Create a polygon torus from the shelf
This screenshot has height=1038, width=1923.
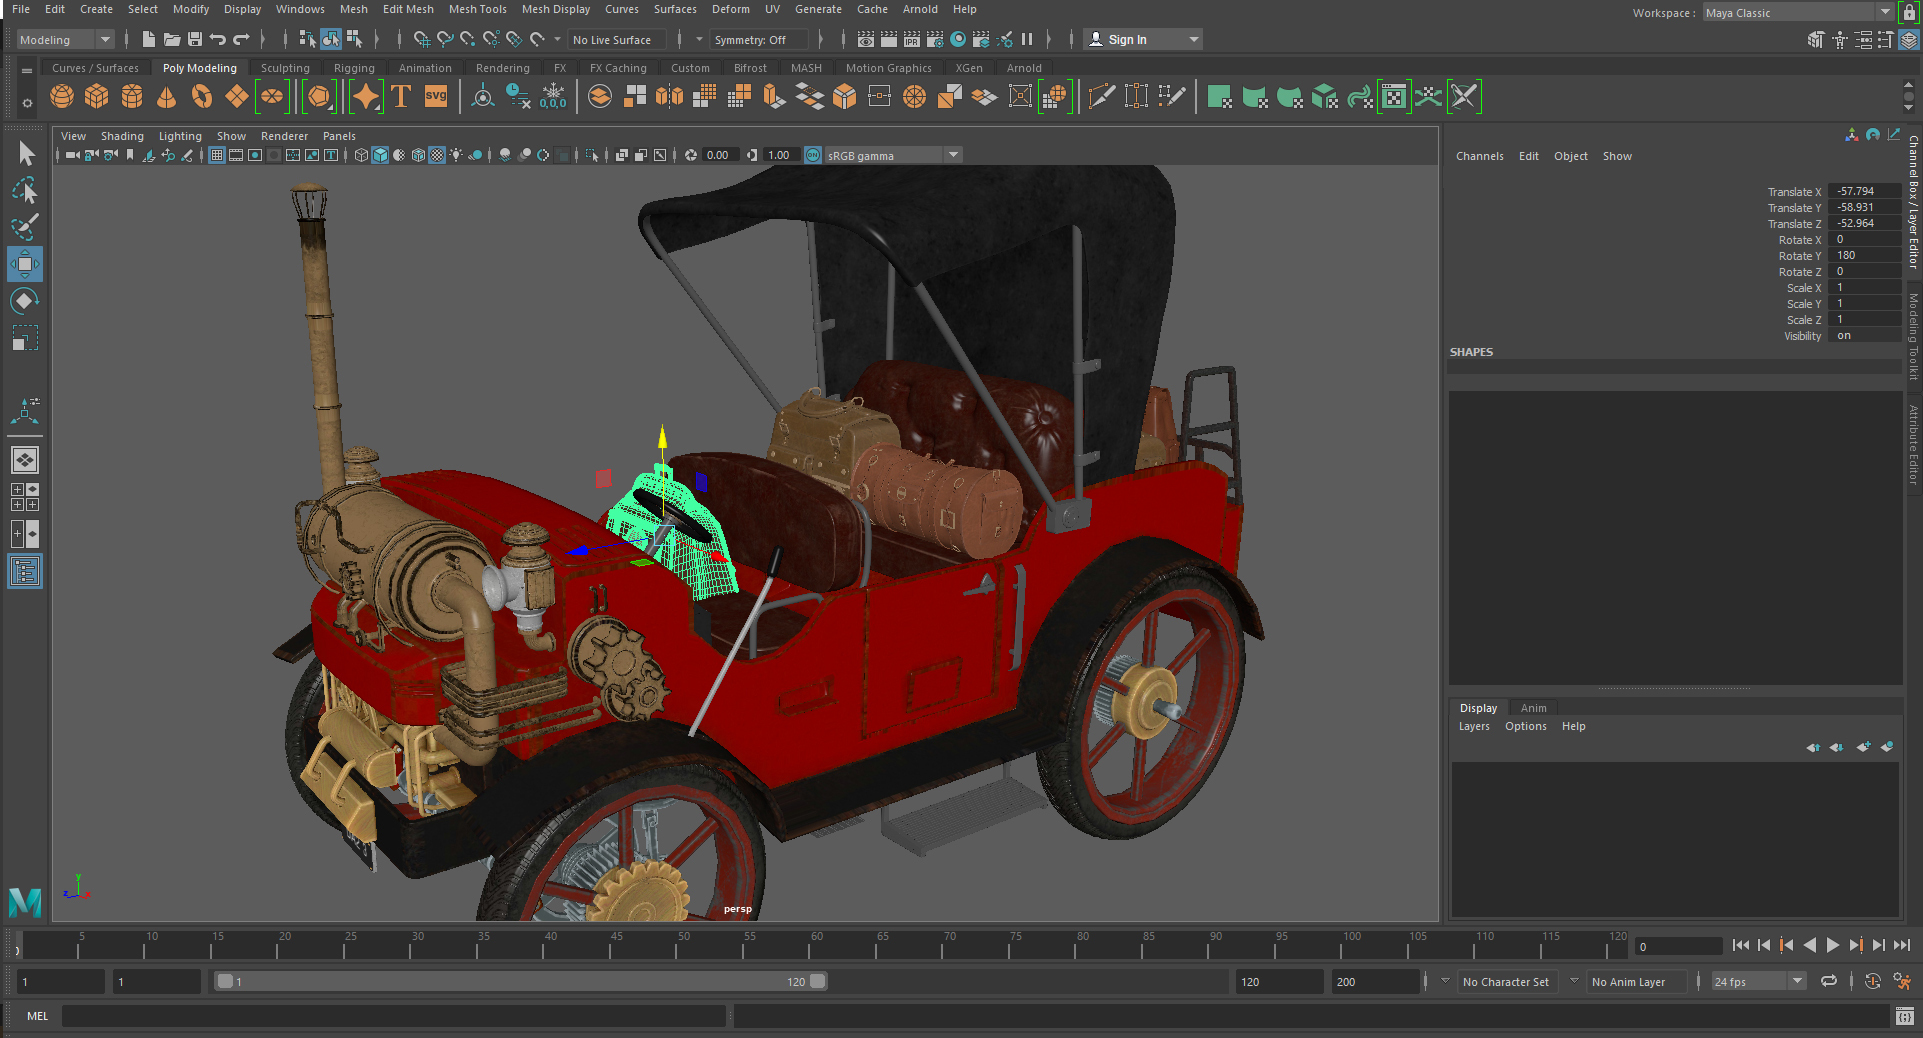pos(202,97)
